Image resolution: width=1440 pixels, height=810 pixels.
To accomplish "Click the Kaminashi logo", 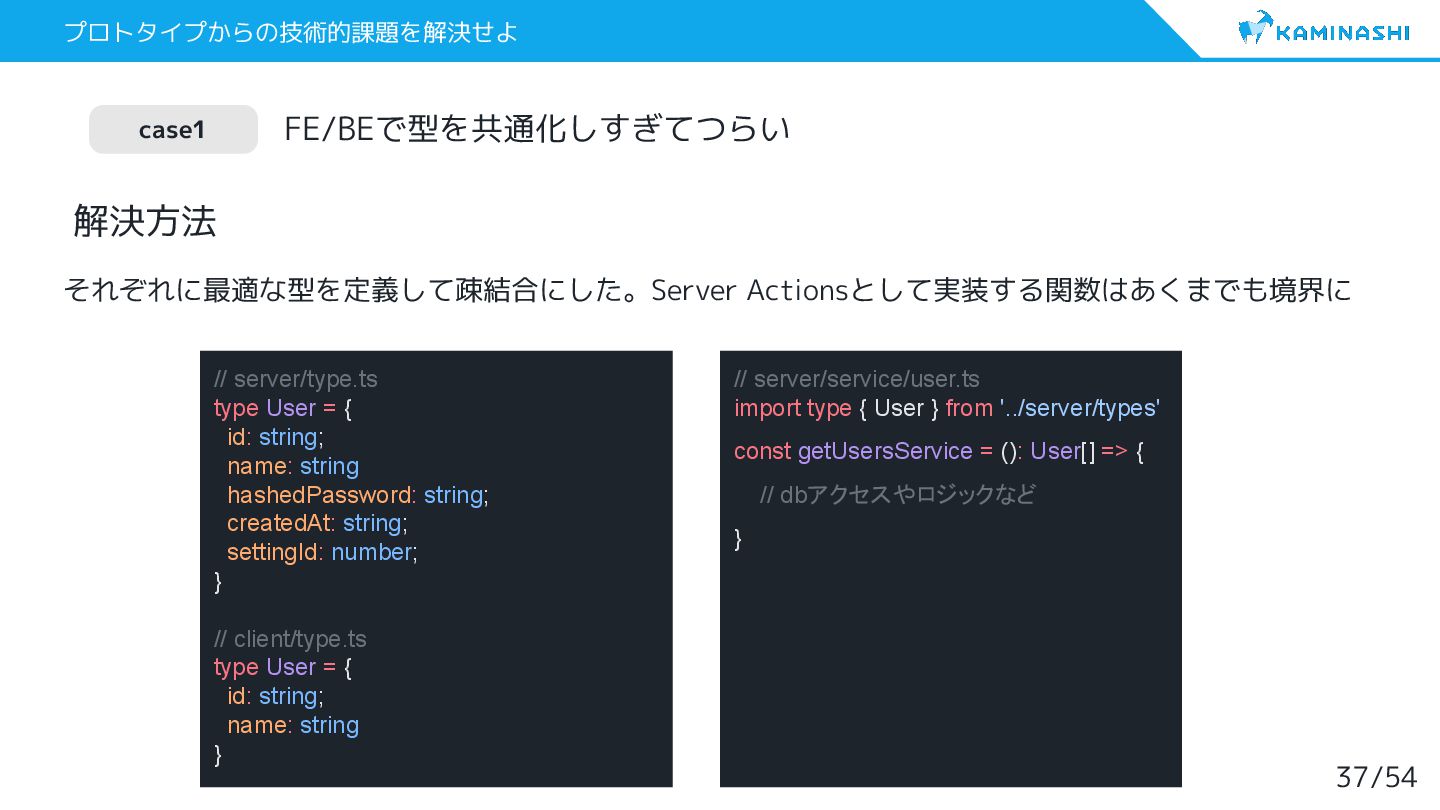I will pyautogui.click(x=1324, y=29).
